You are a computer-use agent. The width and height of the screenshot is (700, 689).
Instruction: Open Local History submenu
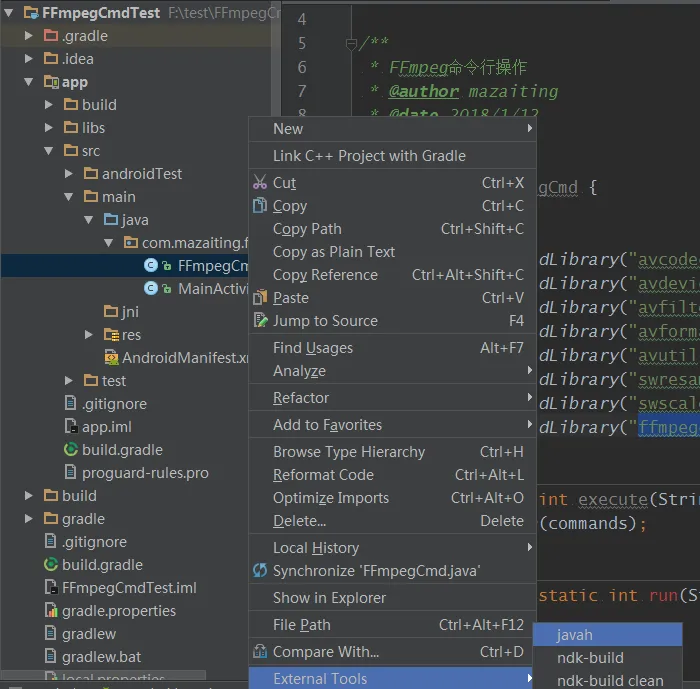[392, 548]
